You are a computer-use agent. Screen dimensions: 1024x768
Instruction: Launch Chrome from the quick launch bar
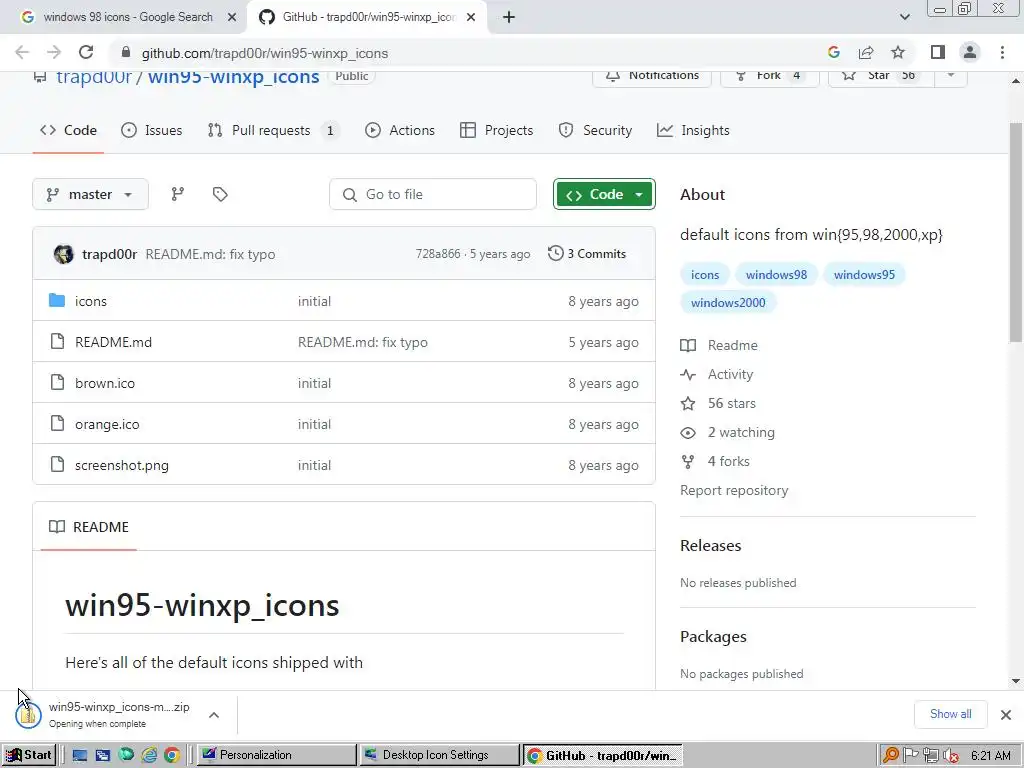(172, 755)
